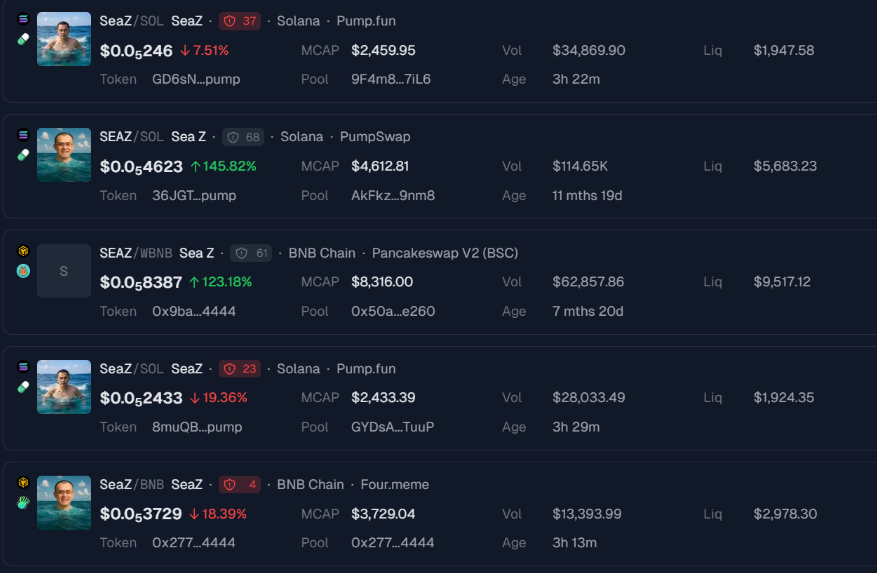Select price change 18.39% down

(218, 514)
